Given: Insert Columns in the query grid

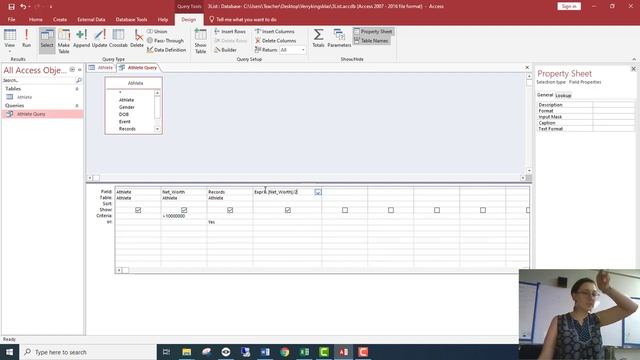Looking at the screenshot, I should (x=274, y=31).
